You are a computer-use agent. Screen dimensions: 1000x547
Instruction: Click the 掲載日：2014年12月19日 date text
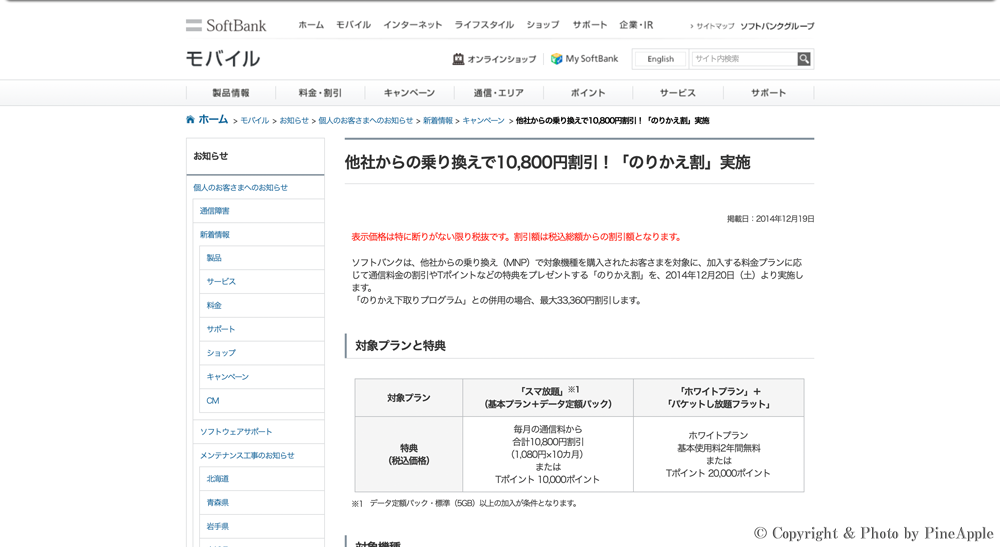pyautogui.click(x=770, y=219)
